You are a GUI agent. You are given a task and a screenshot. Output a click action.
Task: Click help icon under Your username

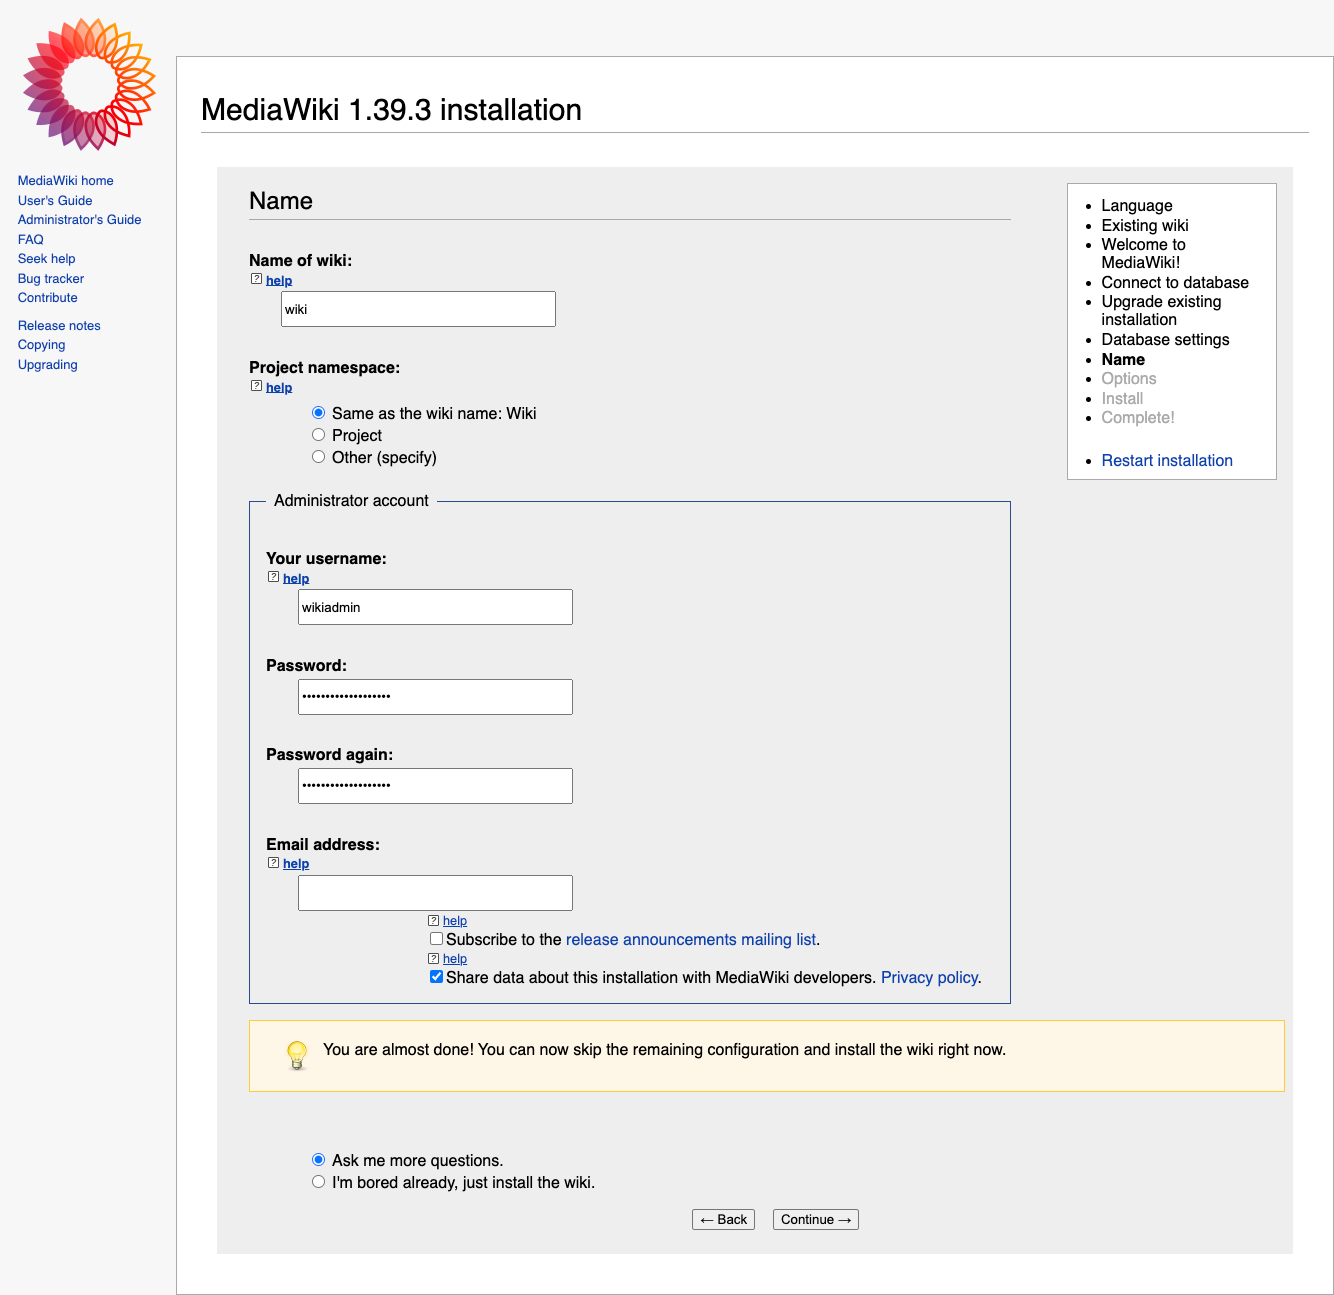coord(274,578)
